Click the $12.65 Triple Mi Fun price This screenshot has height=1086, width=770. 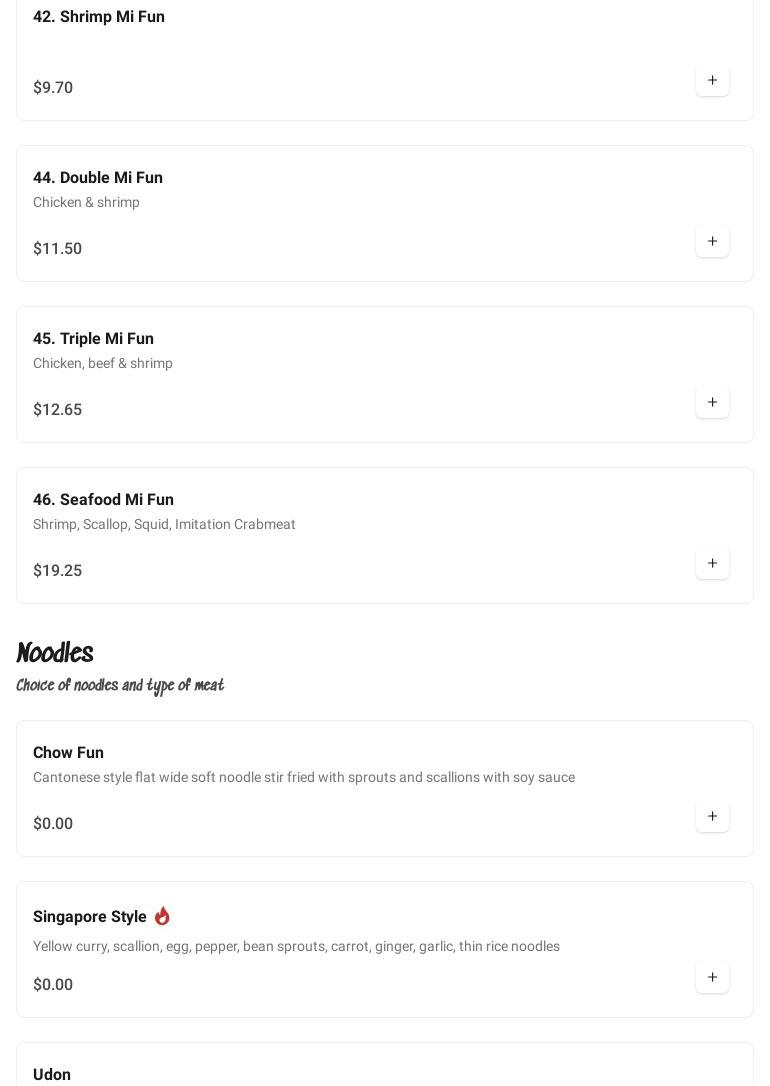tap(57, 410)
